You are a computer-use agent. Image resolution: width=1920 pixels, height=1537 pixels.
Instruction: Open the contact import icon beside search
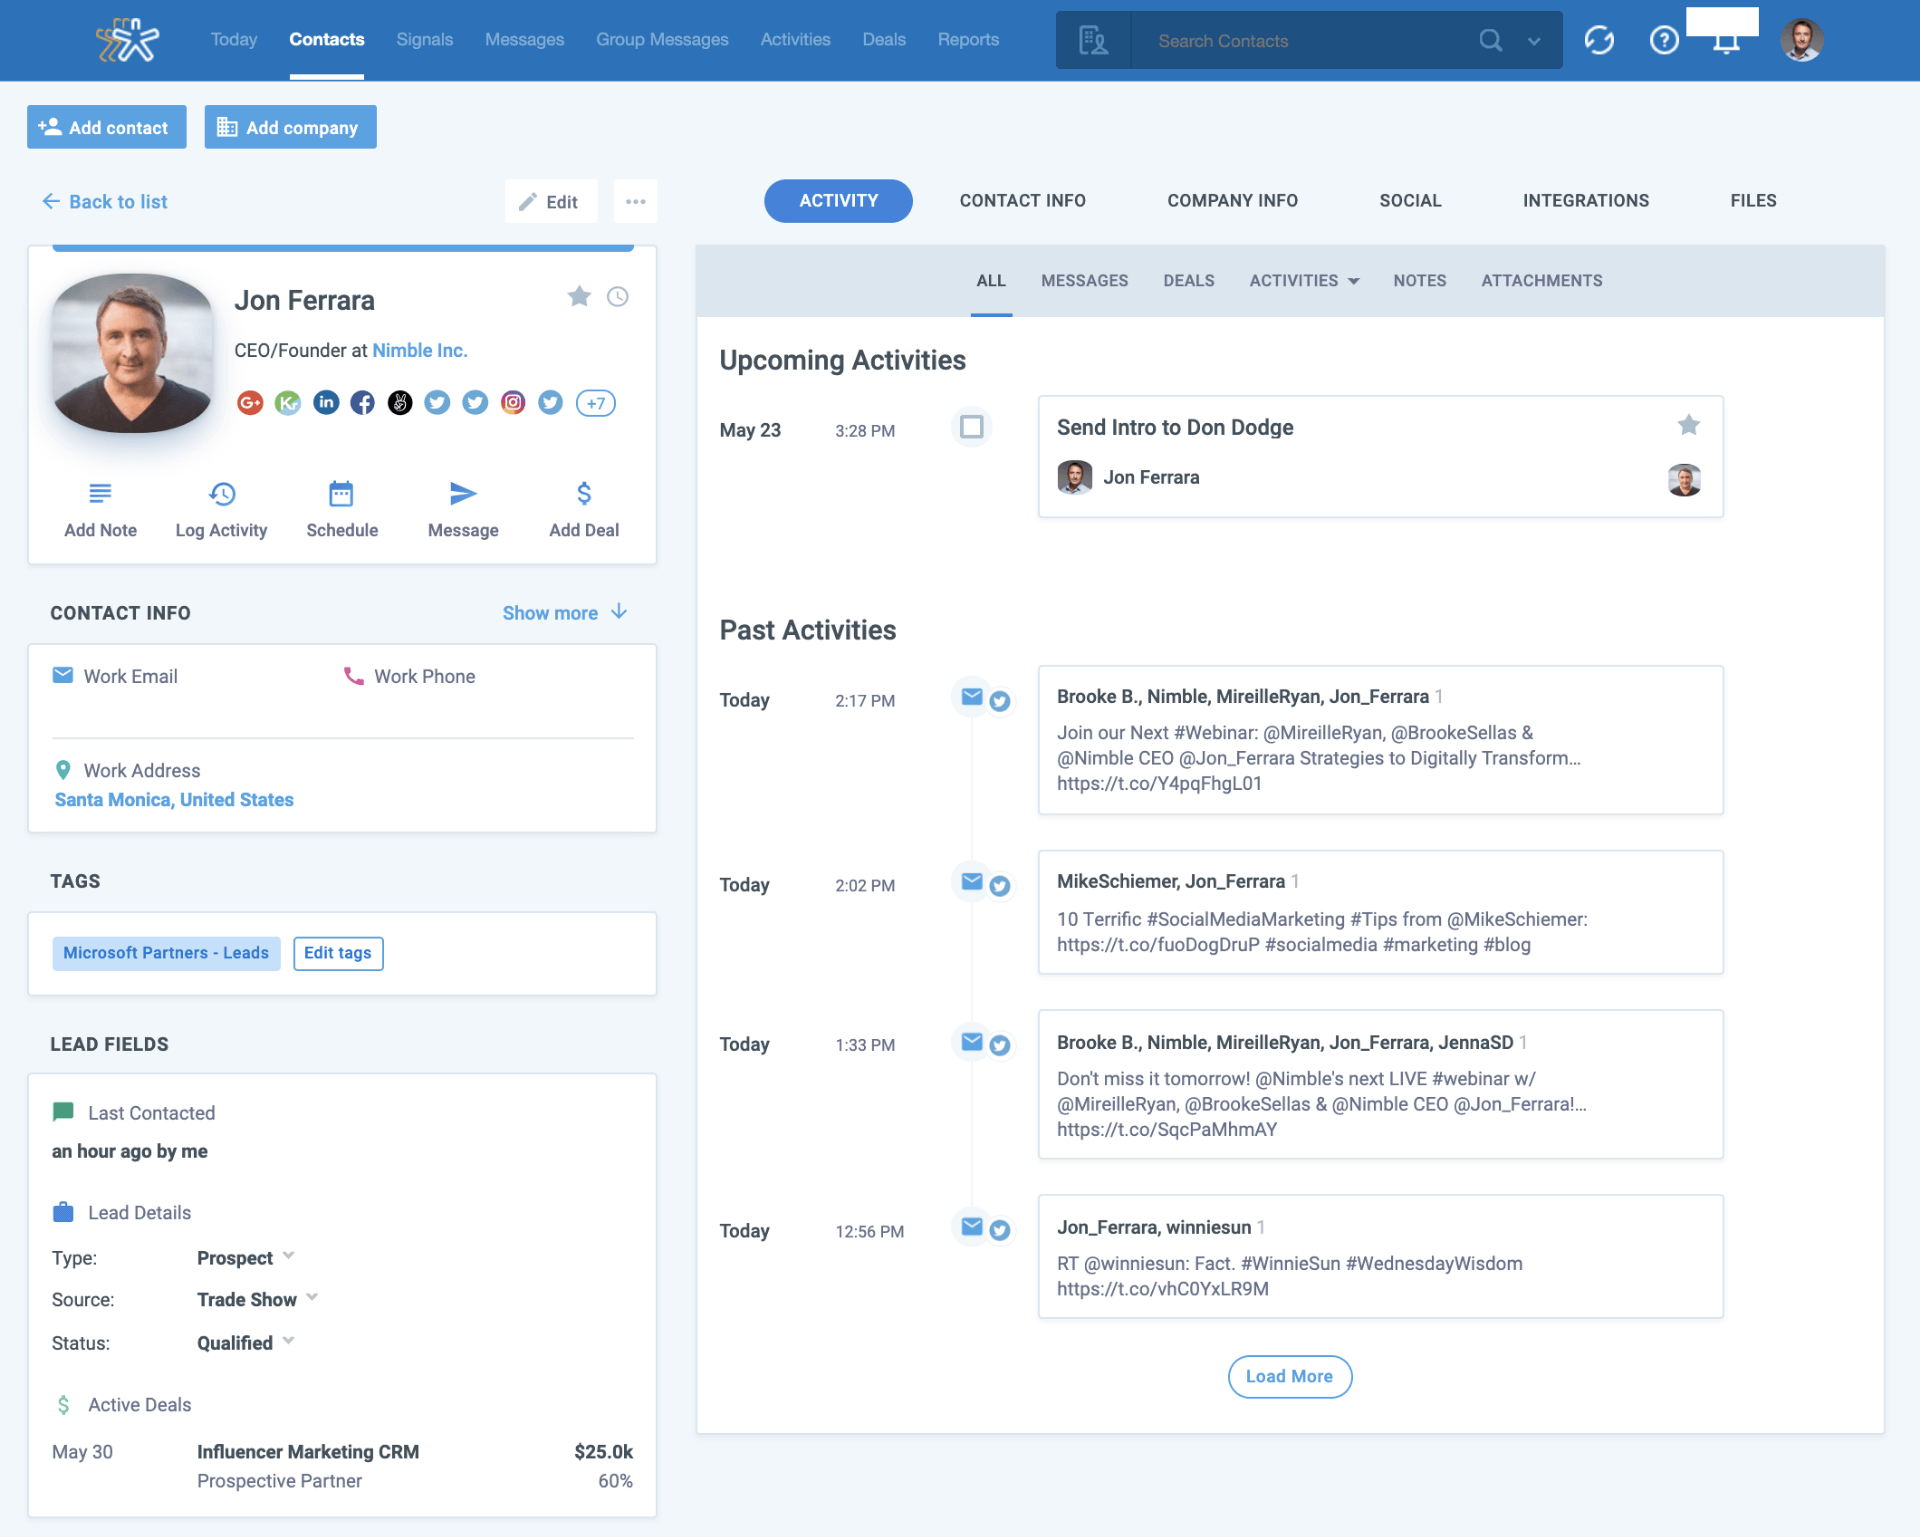click(x=1093, y=40)
